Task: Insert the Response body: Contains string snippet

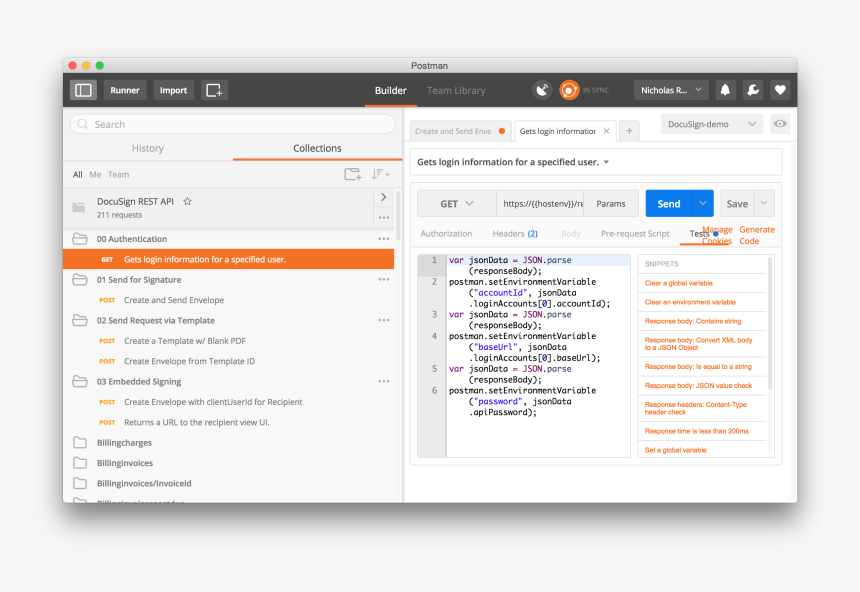Action: pyautogui.click(x=693, y=321)
